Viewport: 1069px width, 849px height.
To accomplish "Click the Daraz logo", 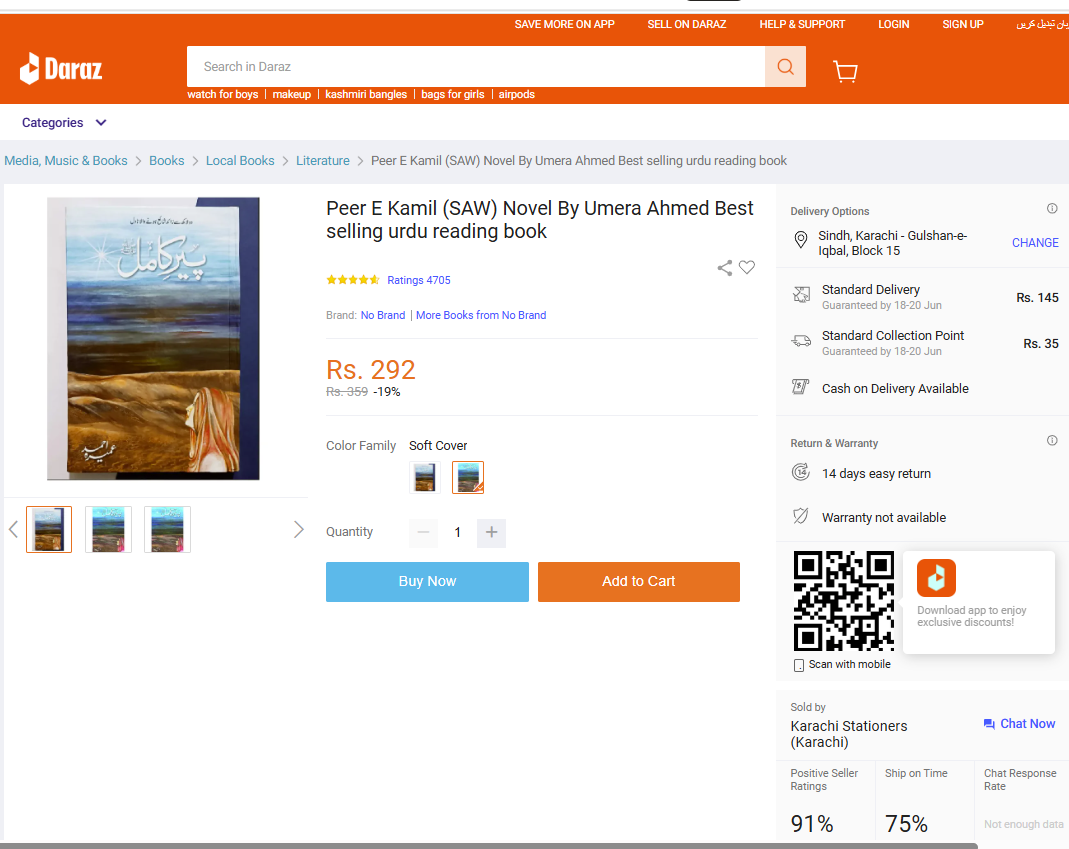I will (x=61, y=68).
